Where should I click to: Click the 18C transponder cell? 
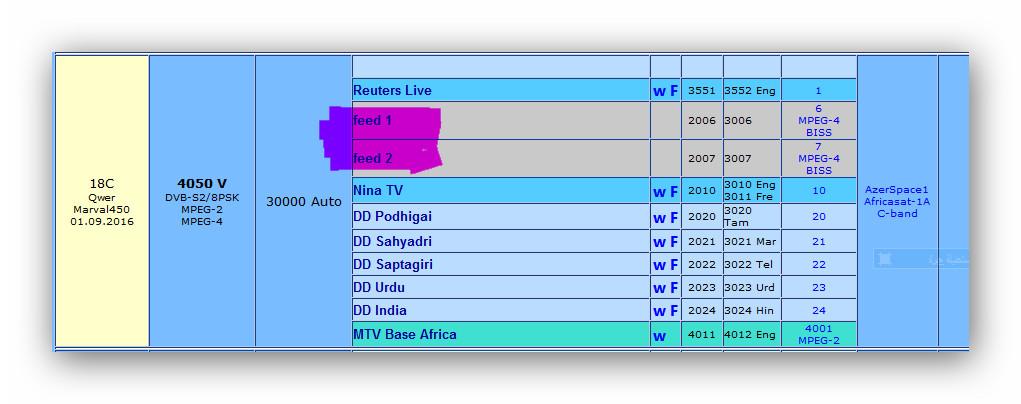click(101, 184)
